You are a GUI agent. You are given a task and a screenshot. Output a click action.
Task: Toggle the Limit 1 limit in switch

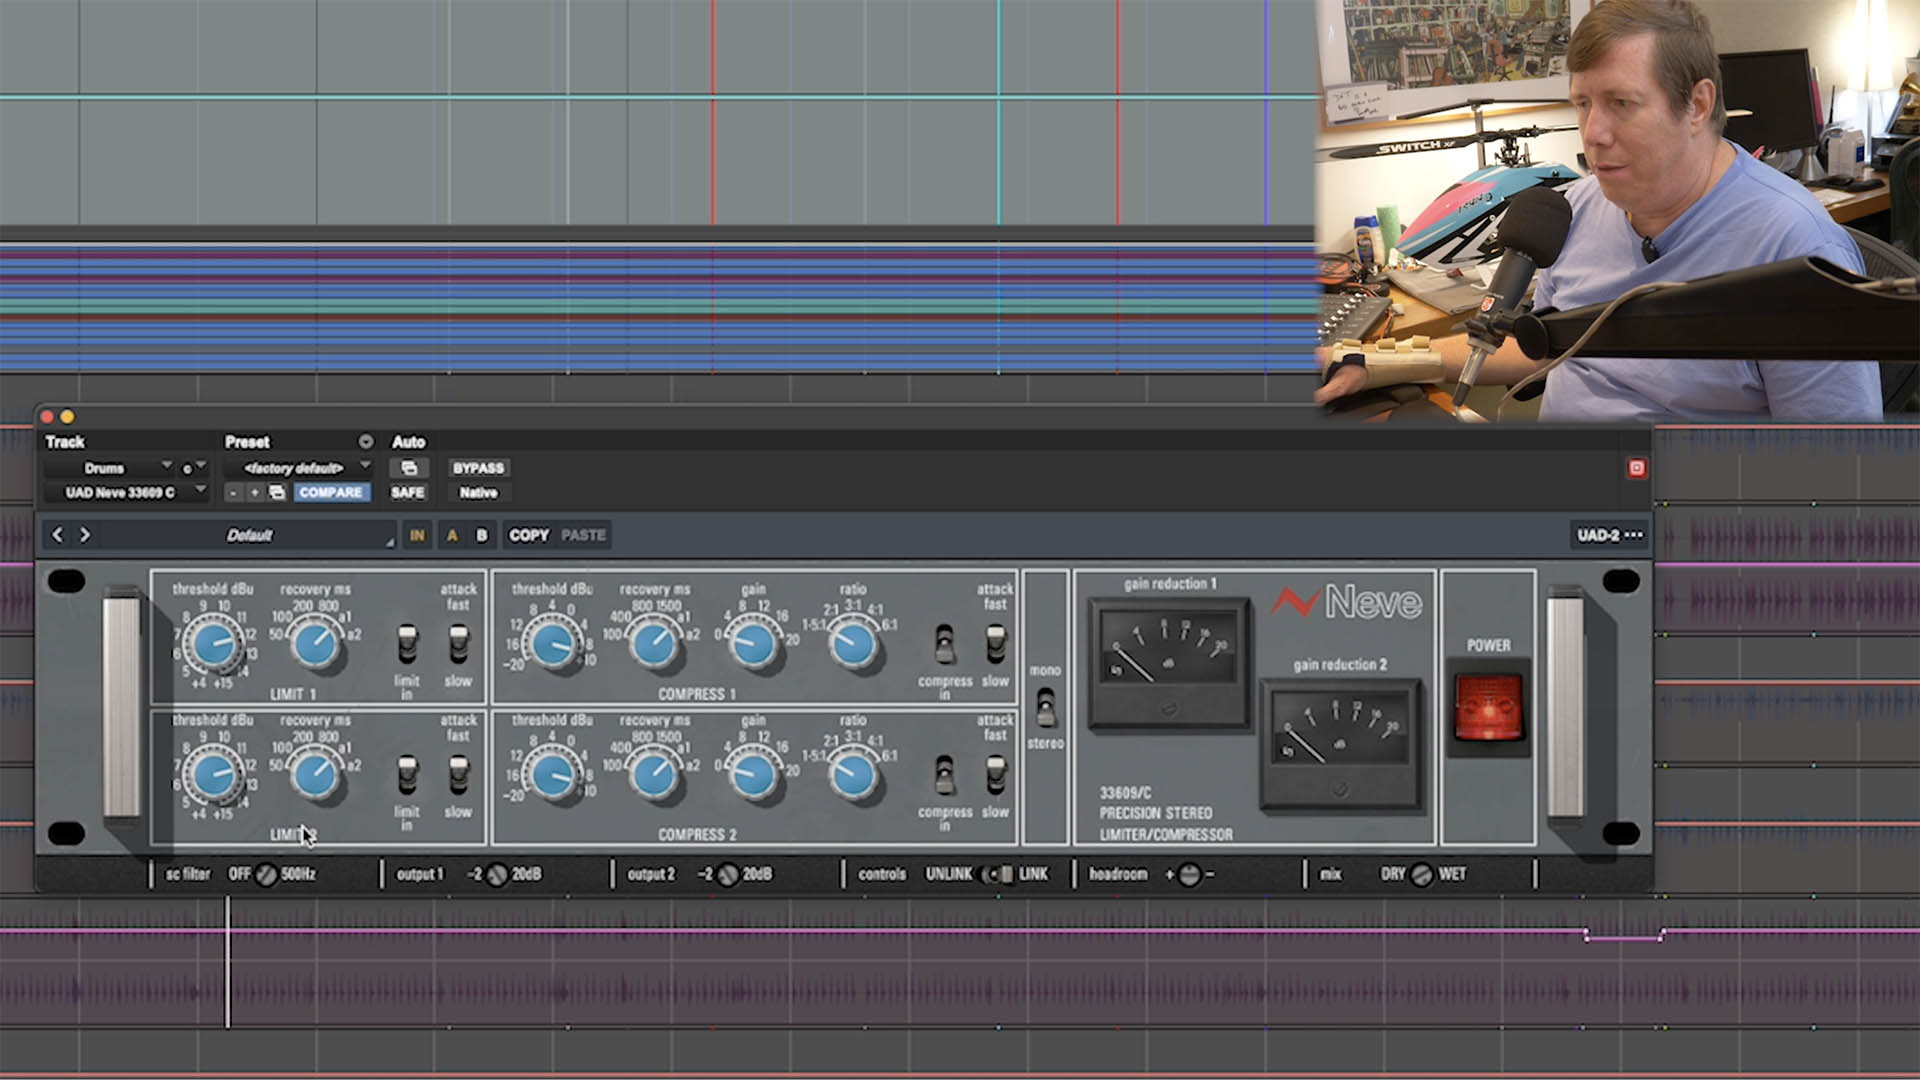[407, 645]
